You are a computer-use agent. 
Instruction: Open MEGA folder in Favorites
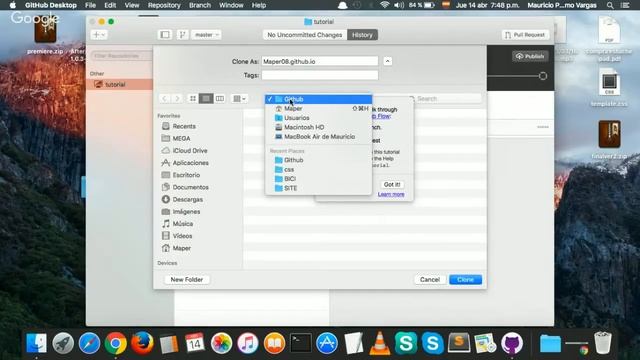click(181, 138)
